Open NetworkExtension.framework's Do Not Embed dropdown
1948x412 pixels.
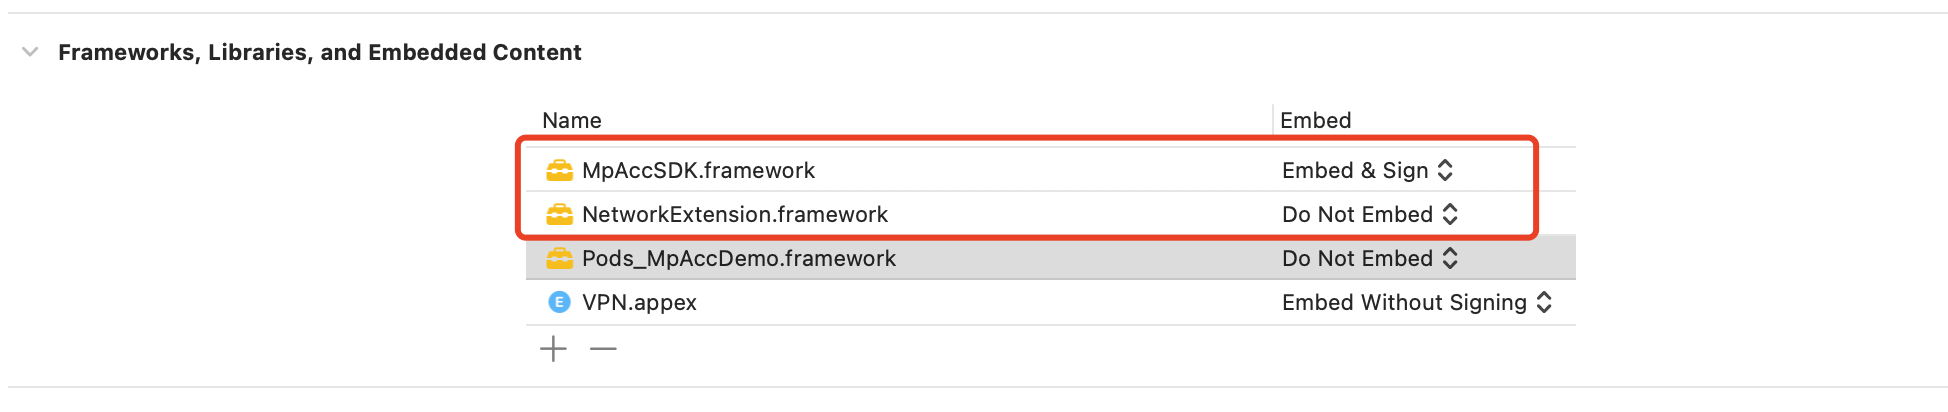tap(1370, 214)
